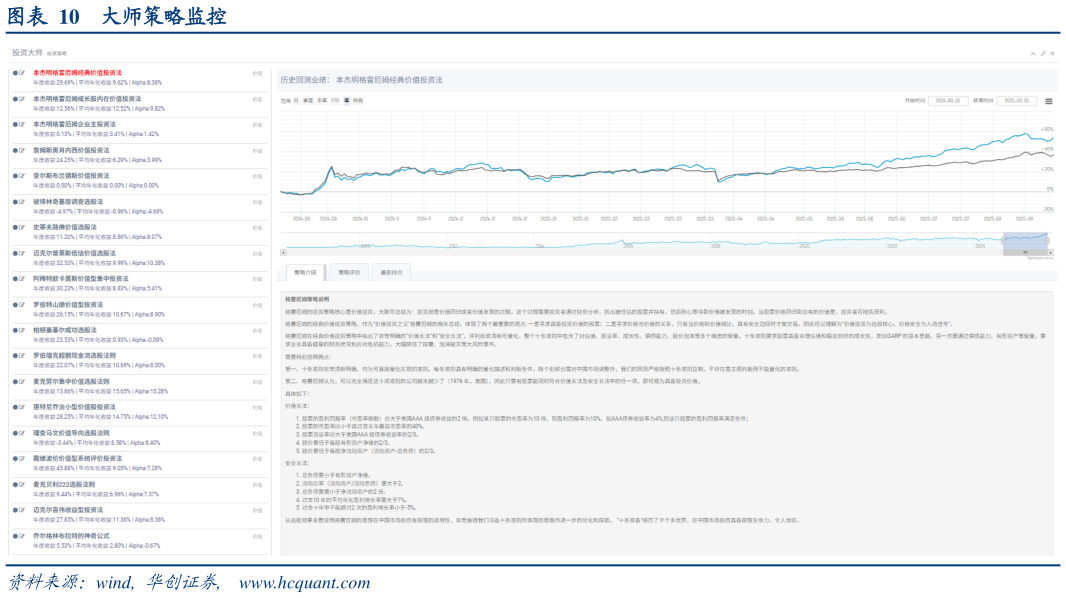
Task: Open the start date picker field
Action: coord(949,101)
